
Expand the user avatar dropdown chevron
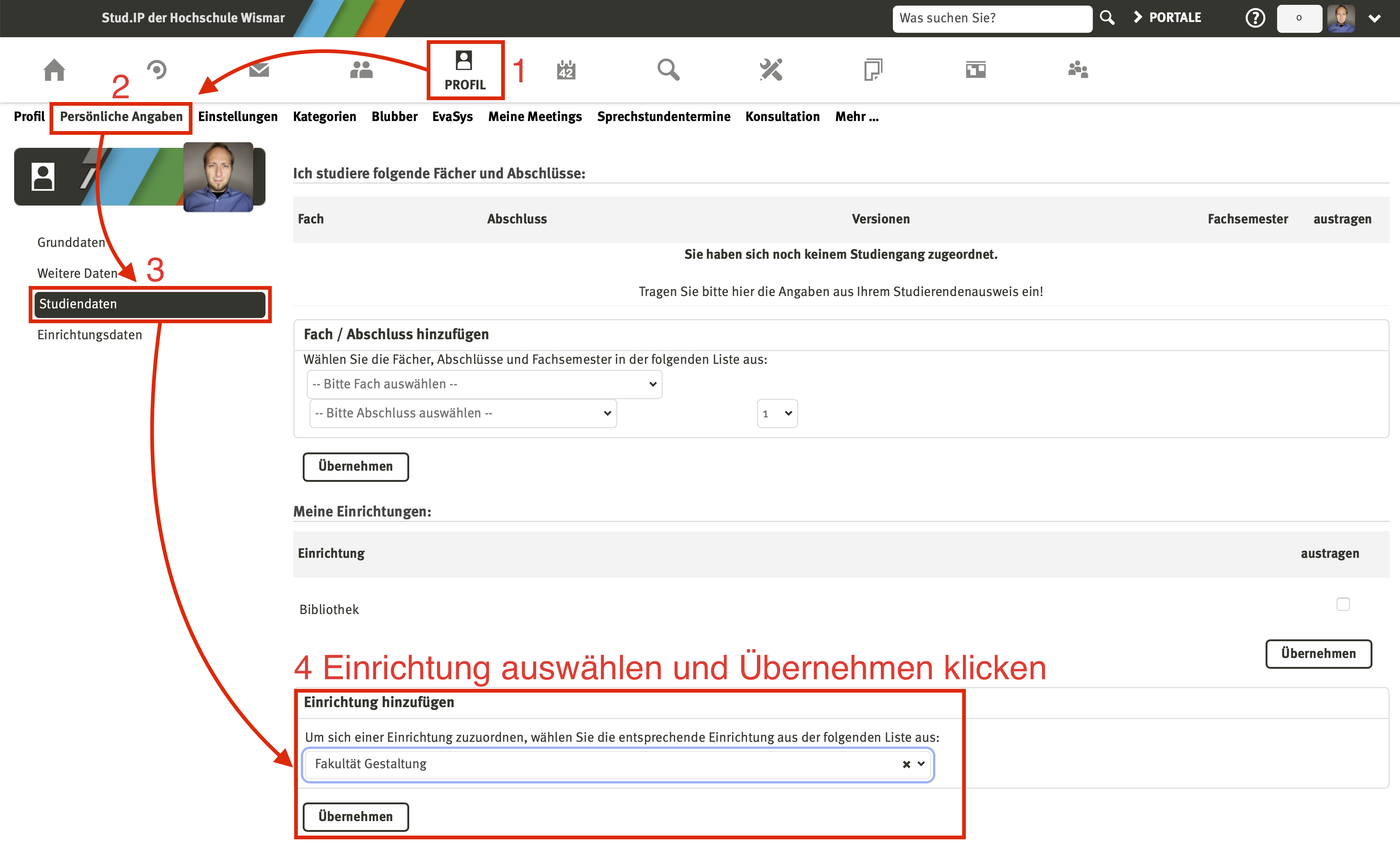1374,18
